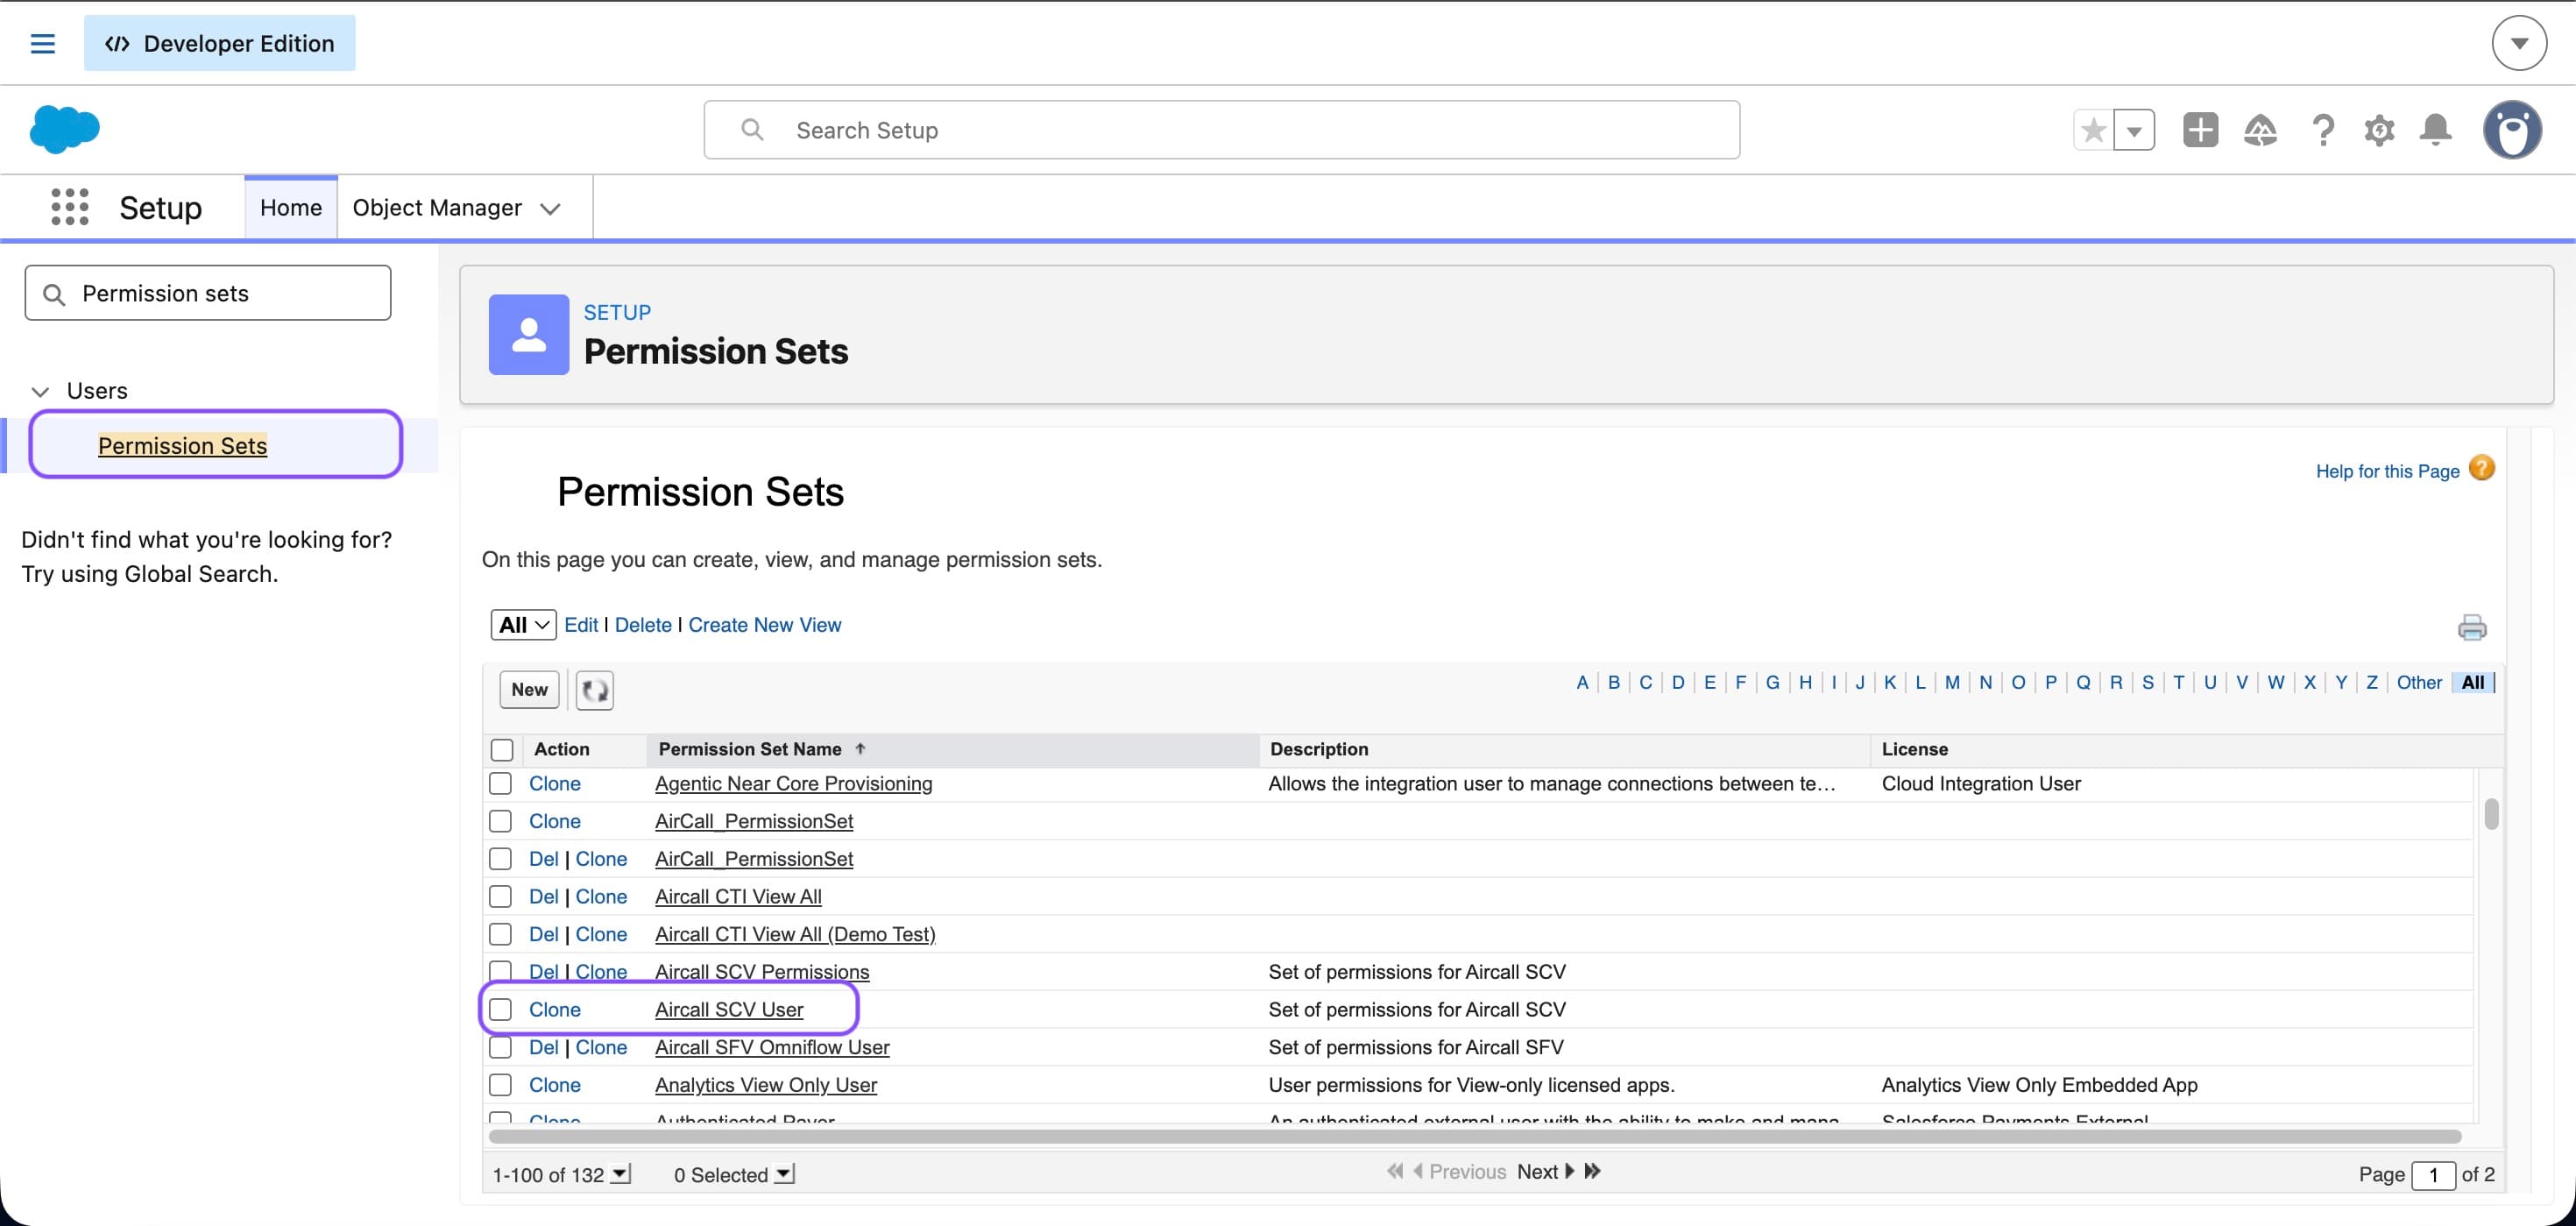The height and width of the screenshot is (1226, 2576).
Task: Click the Trailhead guidance icon
Action: (2260, 130)
